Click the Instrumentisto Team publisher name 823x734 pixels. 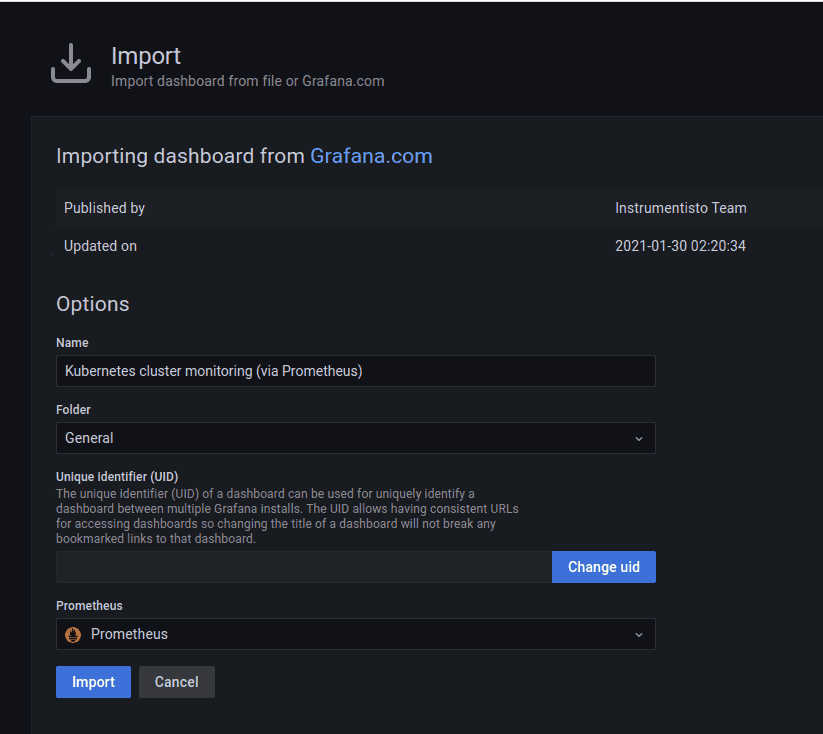[x=680, y=208]
